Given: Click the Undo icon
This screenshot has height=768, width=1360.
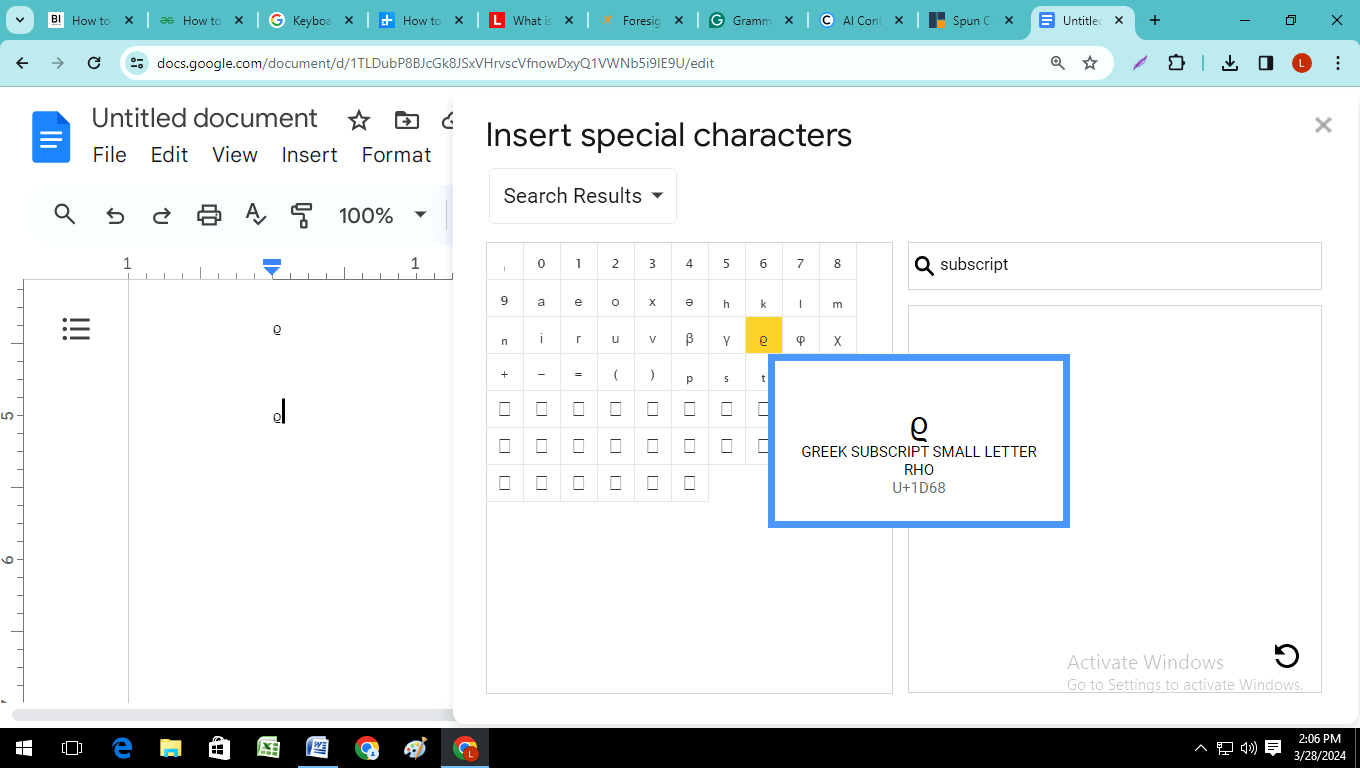Looking at the screenshot, I should (x=113, y=214).
